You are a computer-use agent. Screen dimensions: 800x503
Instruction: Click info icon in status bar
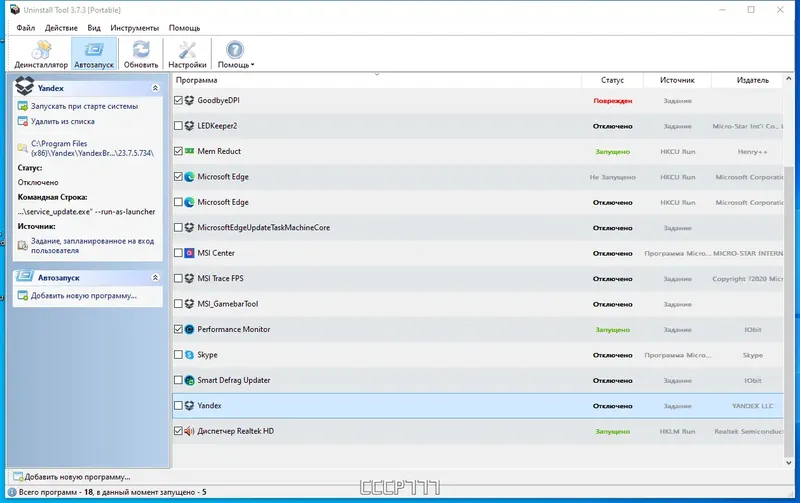pyautogui.click(x=12, y=492)
